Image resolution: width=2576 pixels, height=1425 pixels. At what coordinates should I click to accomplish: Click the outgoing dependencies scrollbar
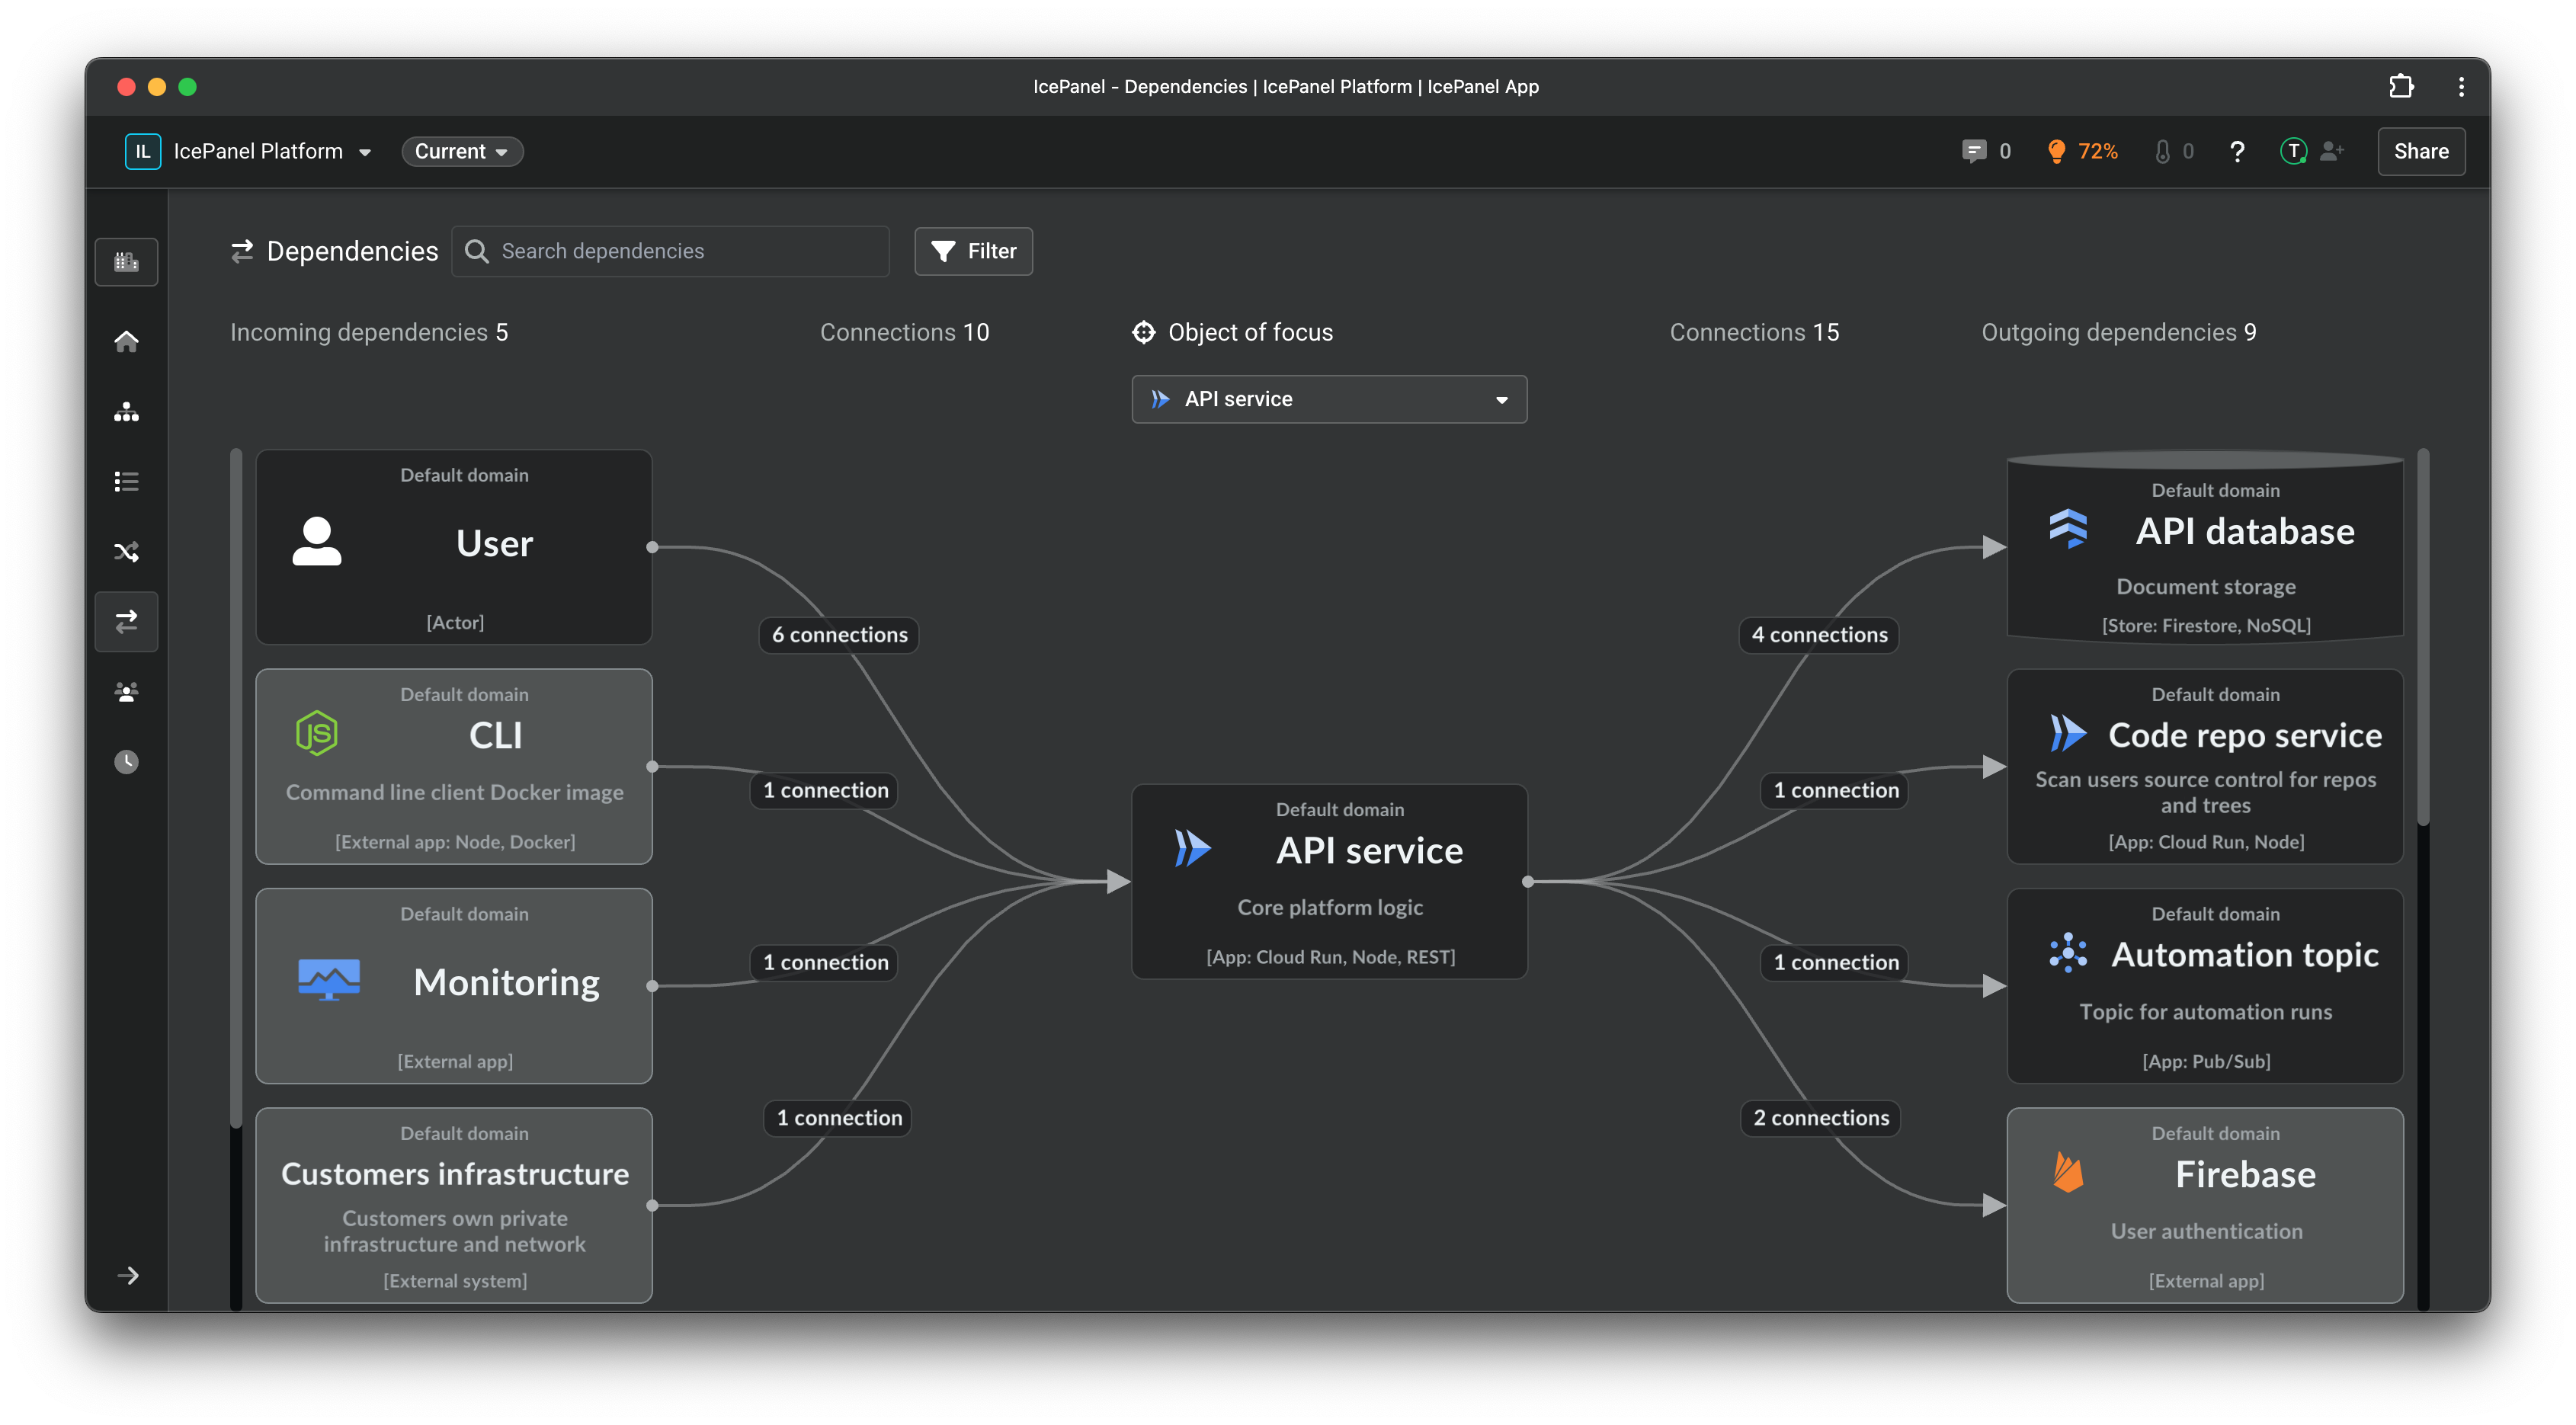click(2423, 638)
